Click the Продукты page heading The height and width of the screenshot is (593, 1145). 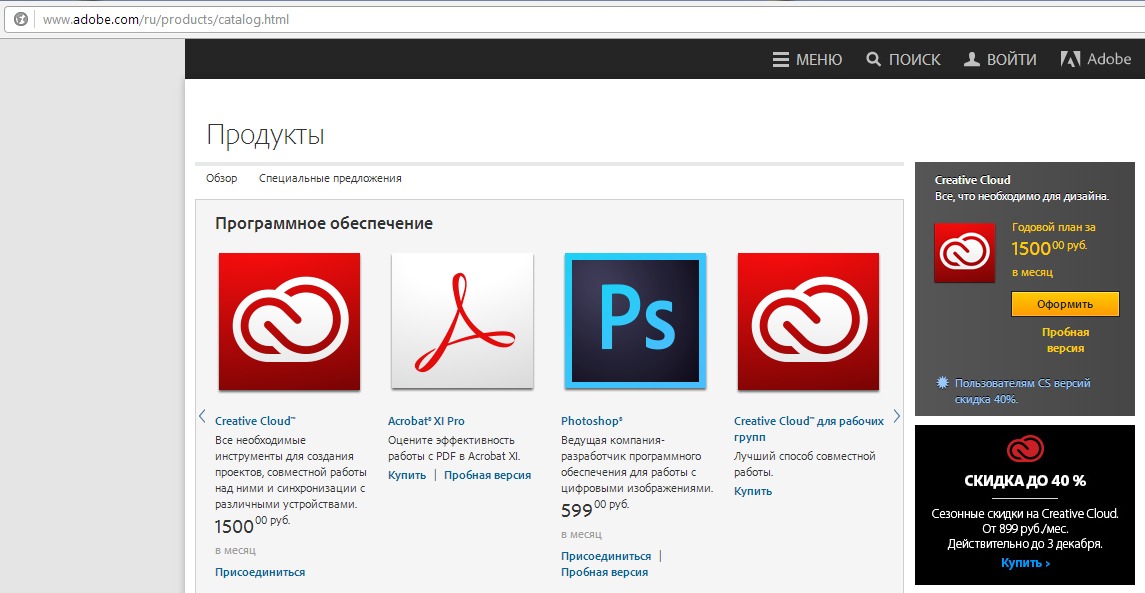tap(266, 135)
